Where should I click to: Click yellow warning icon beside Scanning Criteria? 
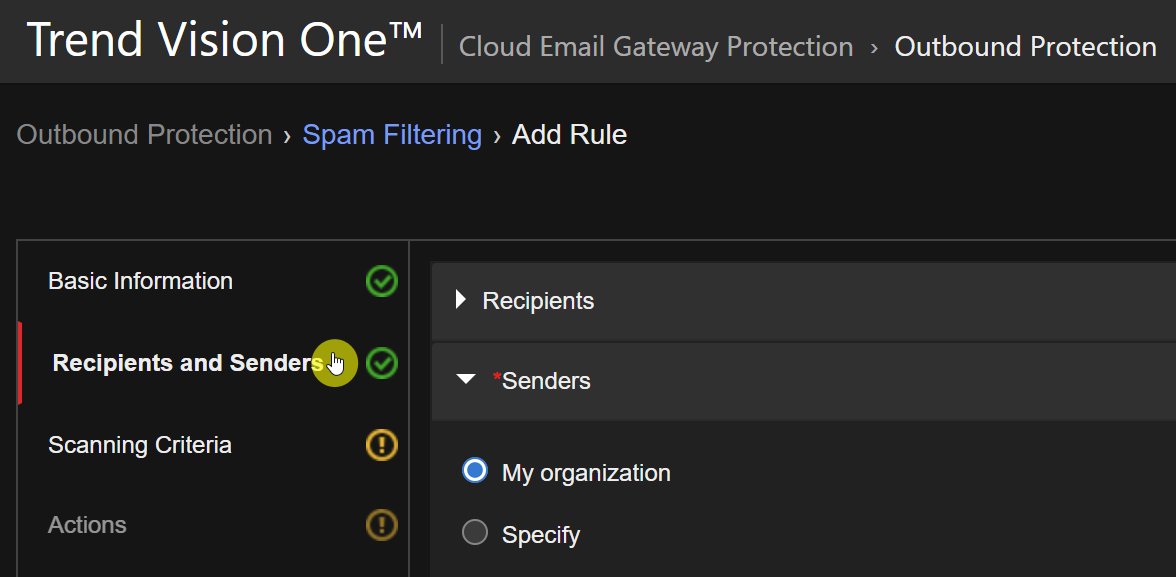[x=381, y=444]
